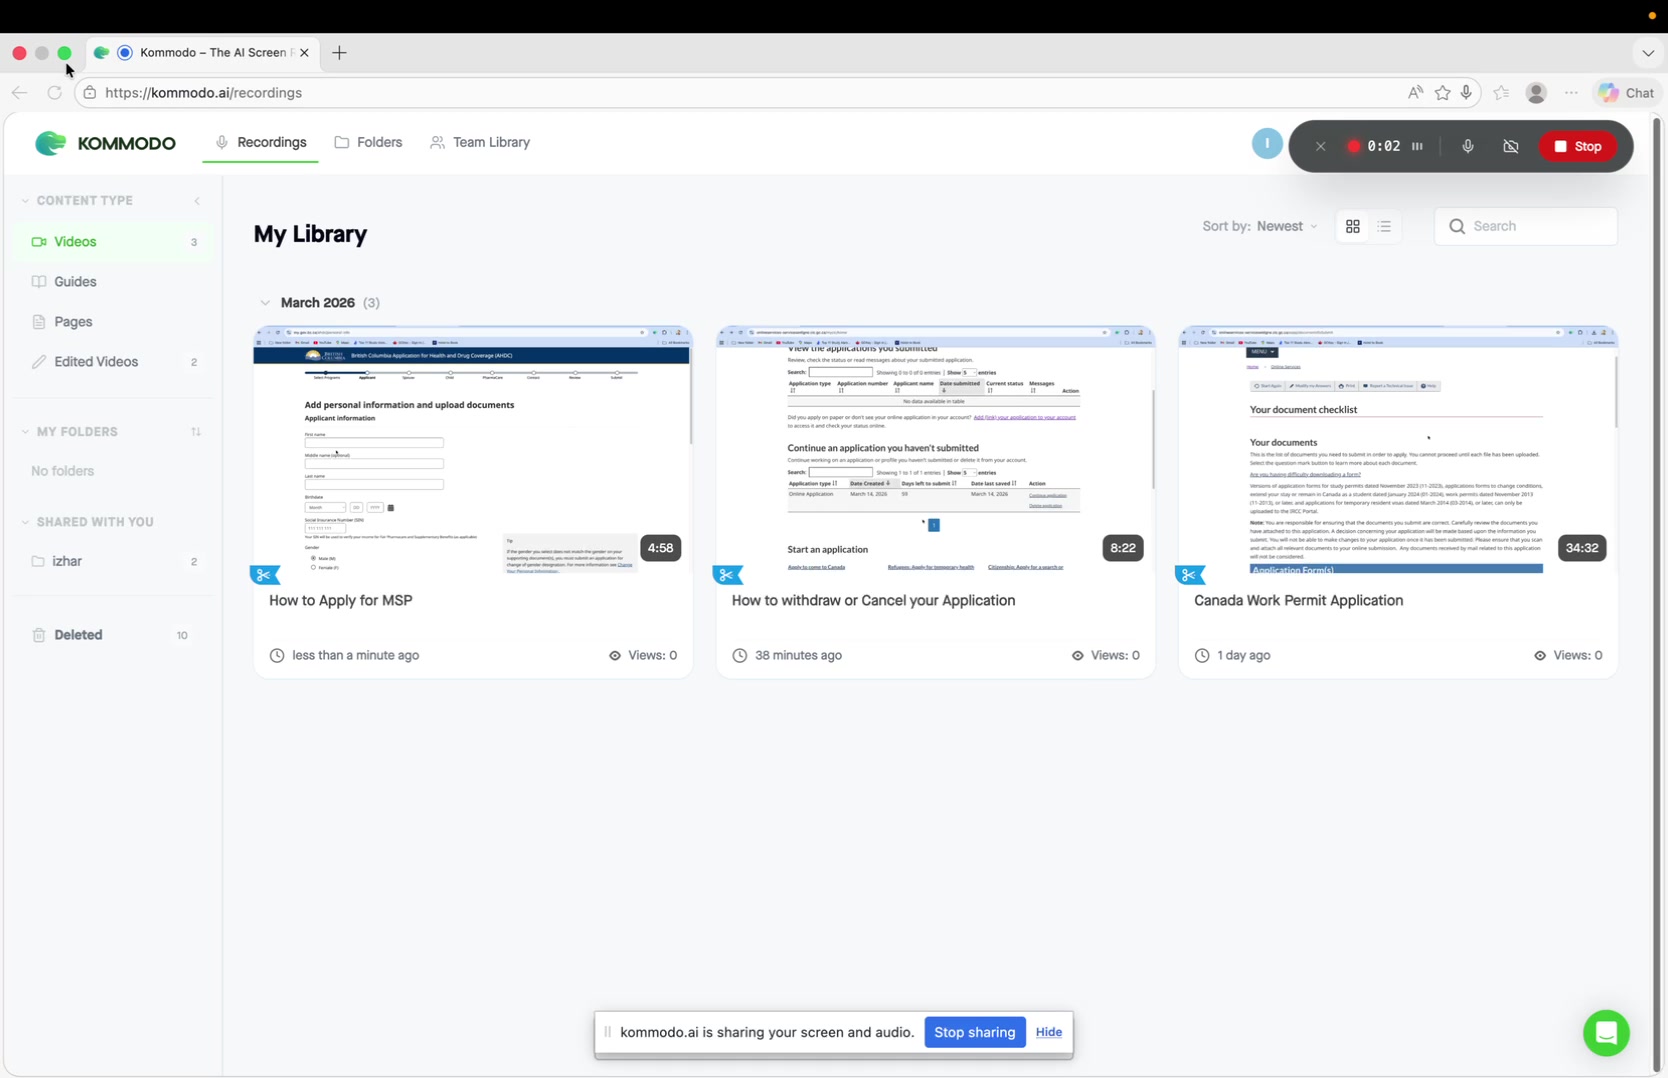Open the browser settings and more menu
1668x1078 pixels.
[1572, 93]
